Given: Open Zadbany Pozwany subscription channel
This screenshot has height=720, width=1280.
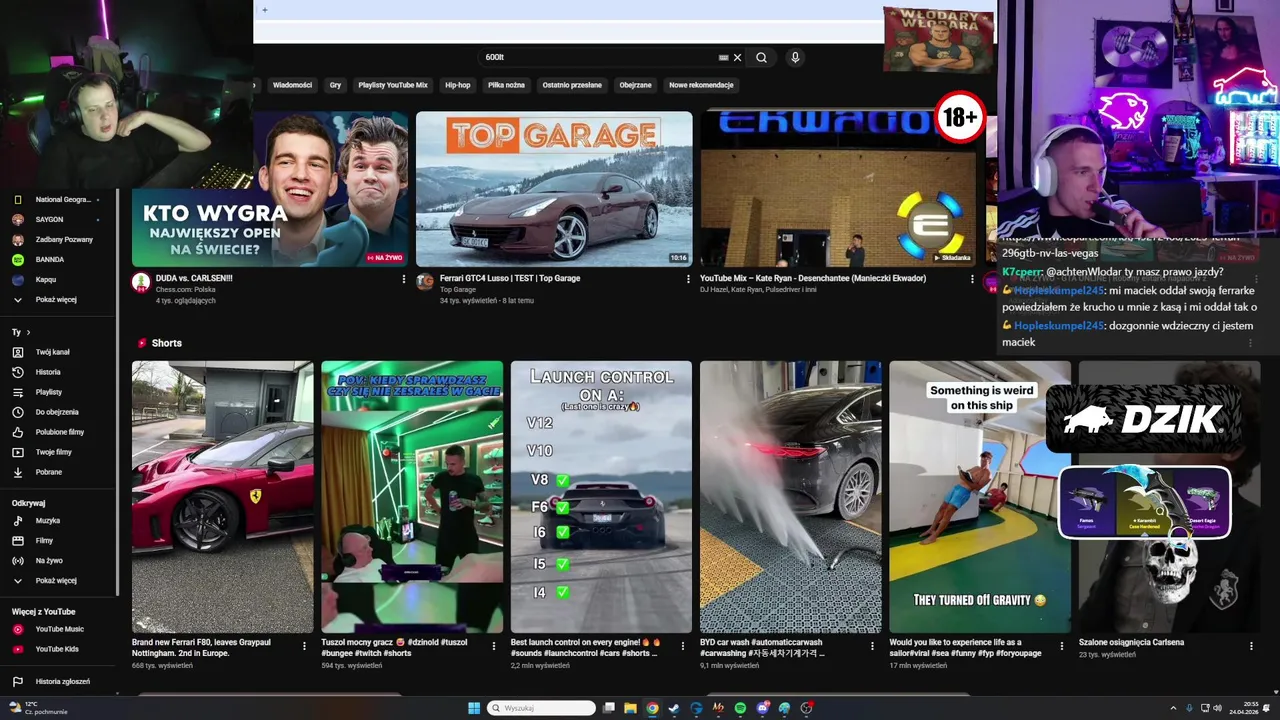Looking at the screenshot, I should 64,239.
